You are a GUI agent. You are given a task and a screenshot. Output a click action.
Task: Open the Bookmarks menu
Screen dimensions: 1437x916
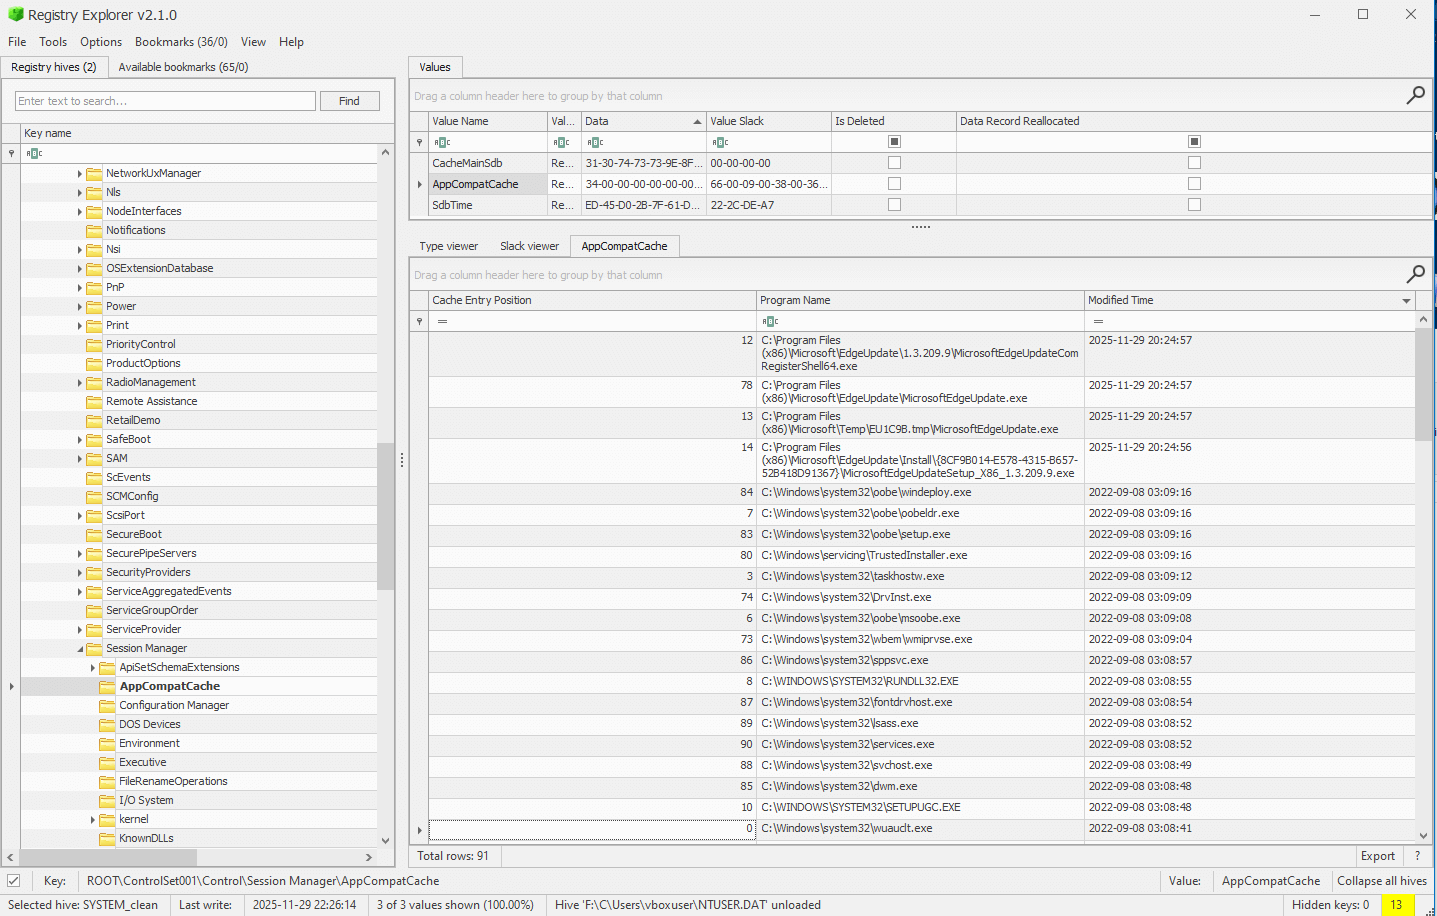click(181, 42)
